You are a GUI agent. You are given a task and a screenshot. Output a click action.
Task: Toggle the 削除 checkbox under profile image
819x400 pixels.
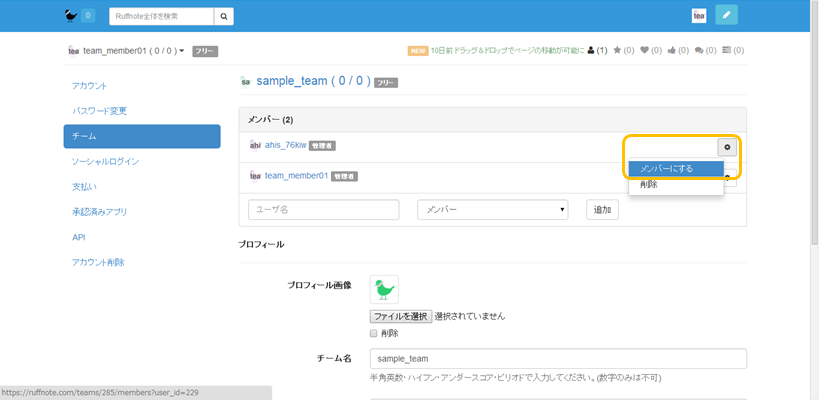coord(374,333)
